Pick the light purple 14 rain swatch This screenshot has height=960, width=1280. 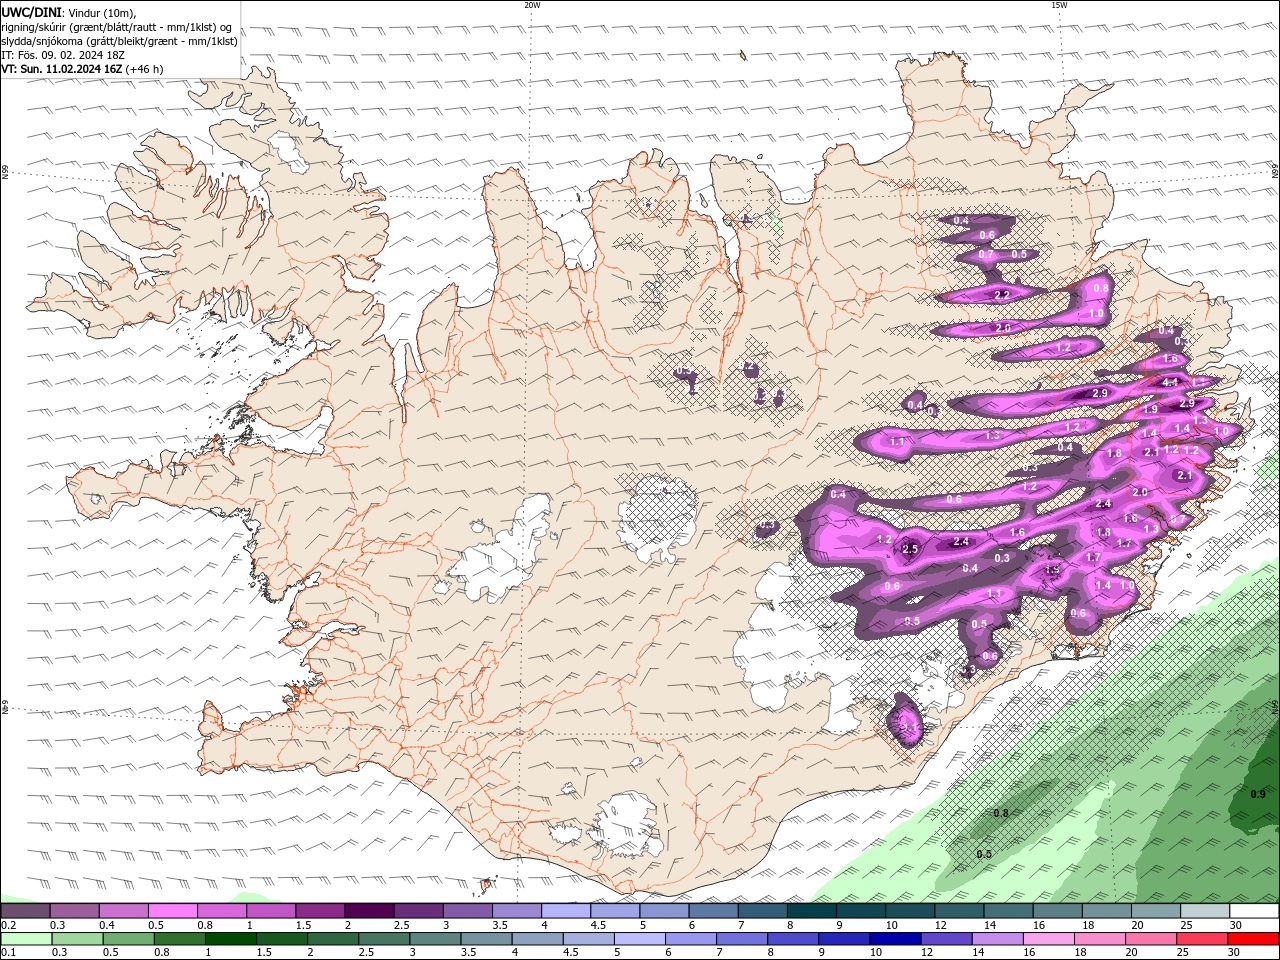(996, 939)
